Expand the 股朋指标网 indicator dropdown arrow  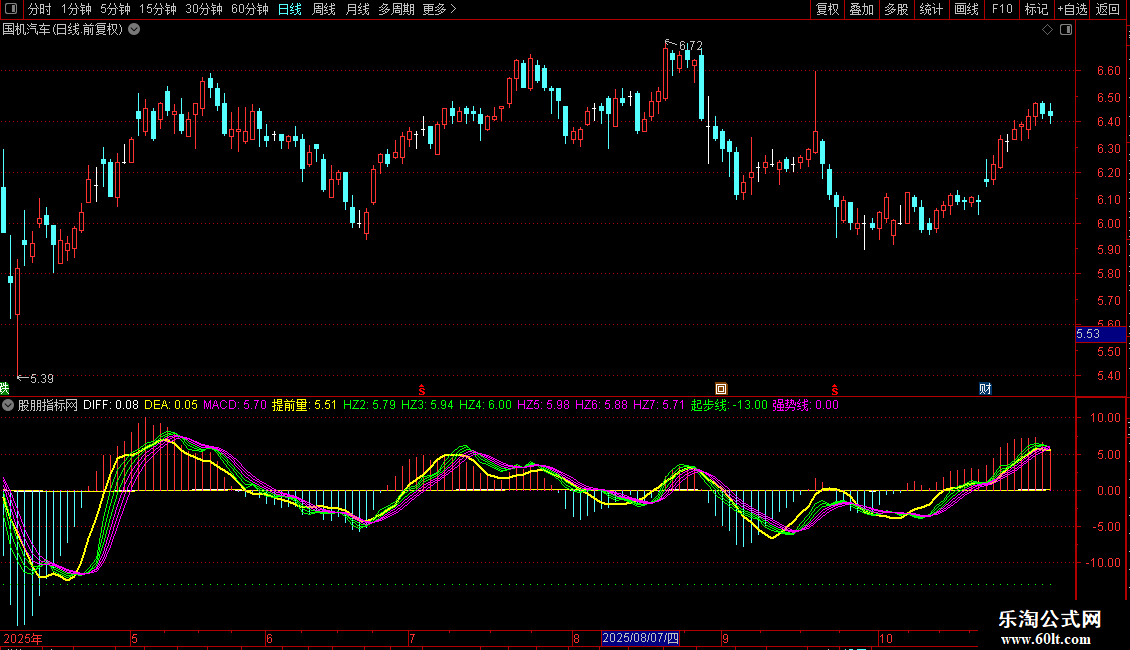(x=9, y=406)
